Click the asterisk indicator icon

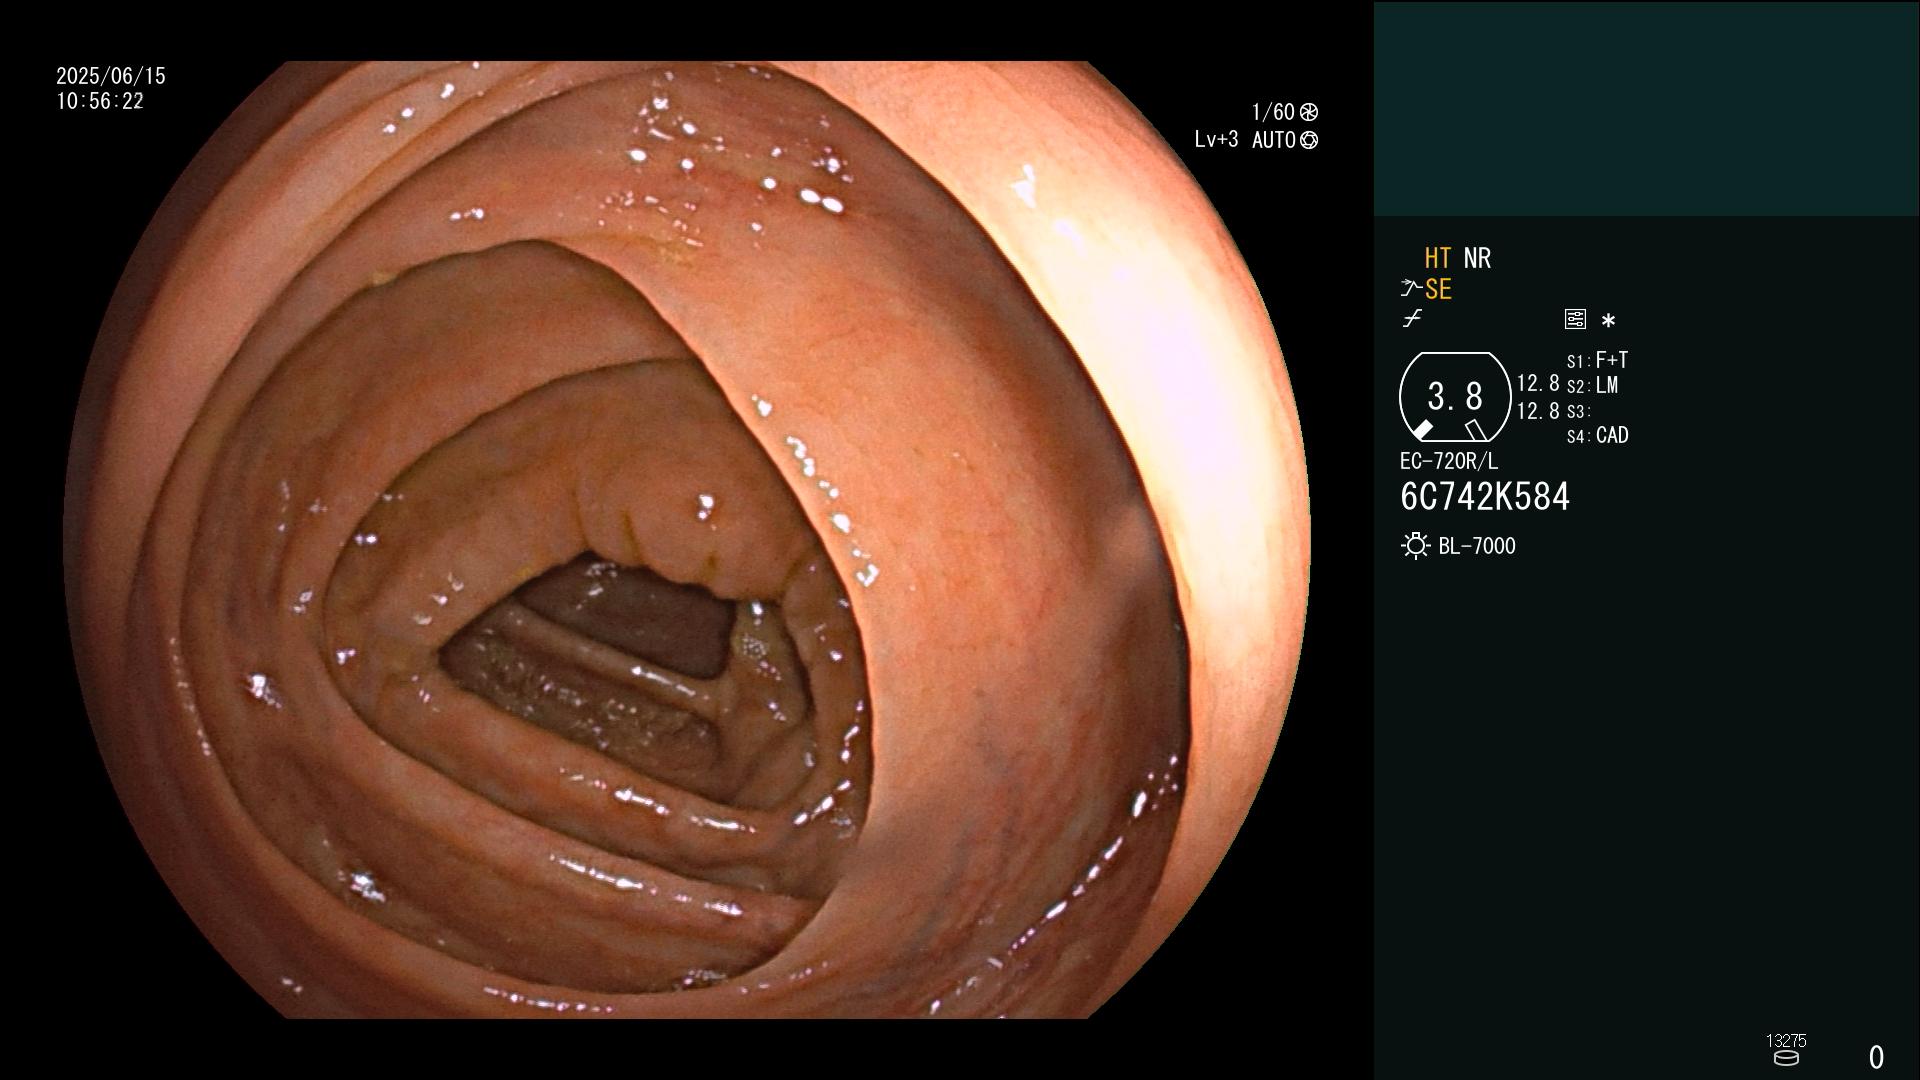1608,321
